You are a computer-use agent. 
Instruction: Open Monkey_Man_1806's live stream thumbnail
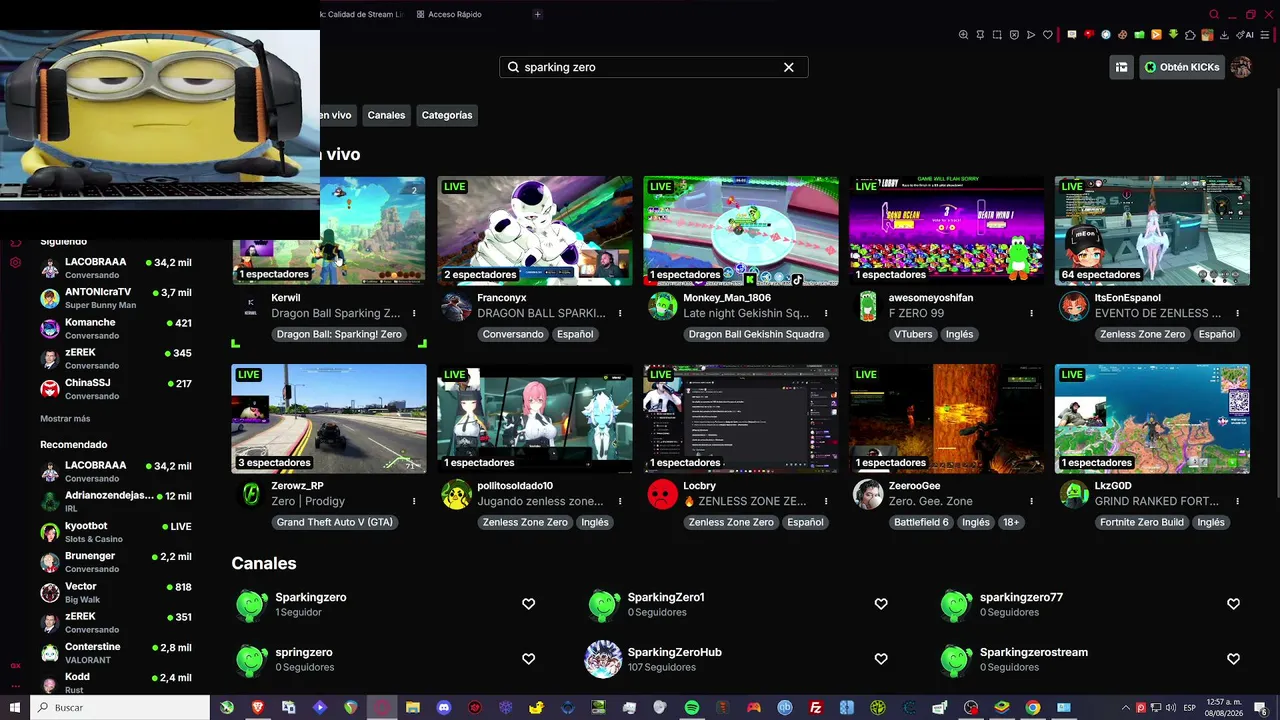click(741, 231)
